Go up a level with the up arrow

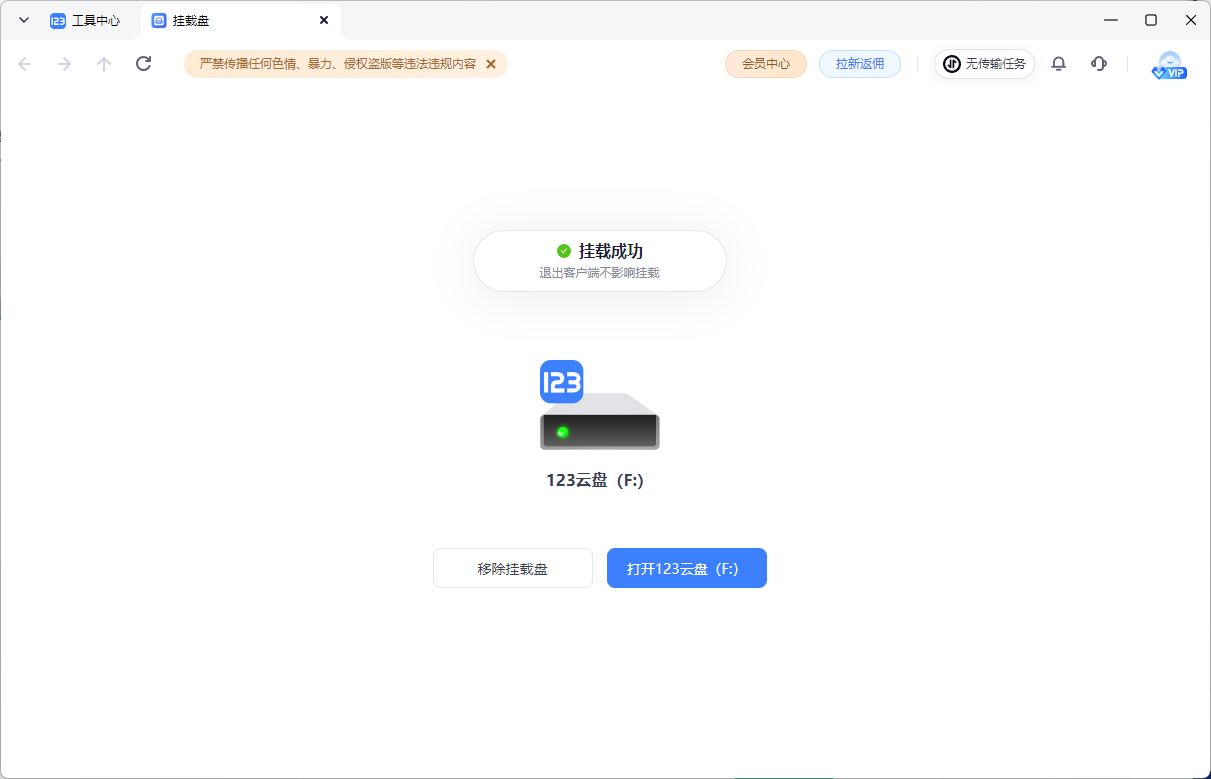(x=104, y=63)
